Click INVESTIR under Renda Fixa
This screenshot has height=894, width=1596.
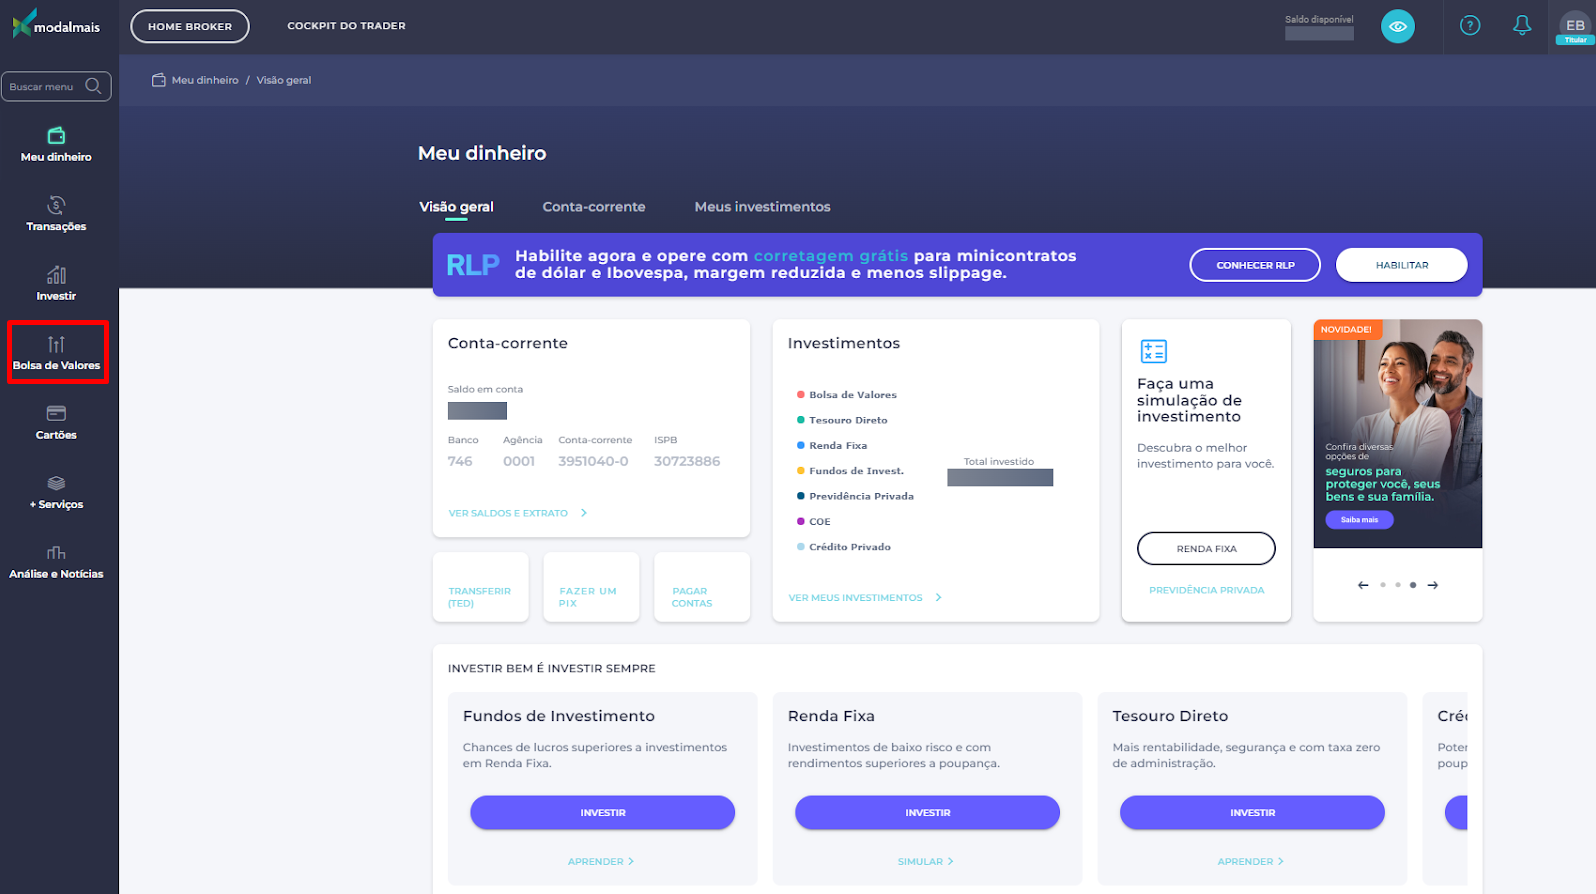pyautogui.click(x=927, y=812)
